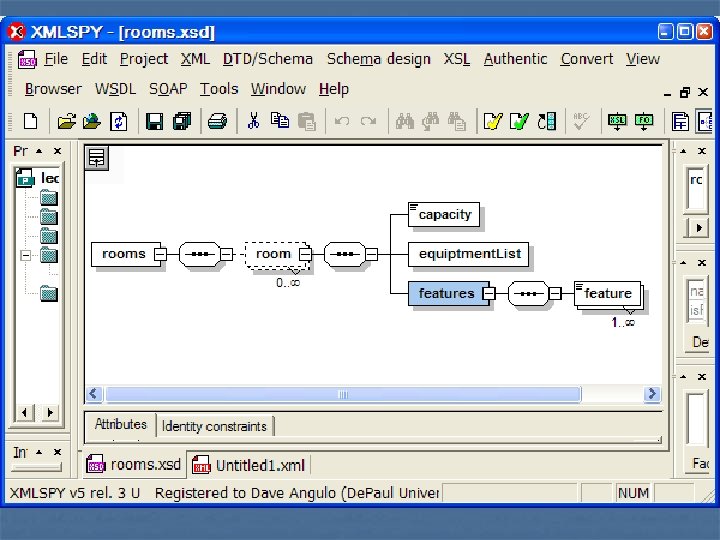Screen dimensions: 720x540
Task: Collapse the project tree folder node
Action: click(26, 255)
